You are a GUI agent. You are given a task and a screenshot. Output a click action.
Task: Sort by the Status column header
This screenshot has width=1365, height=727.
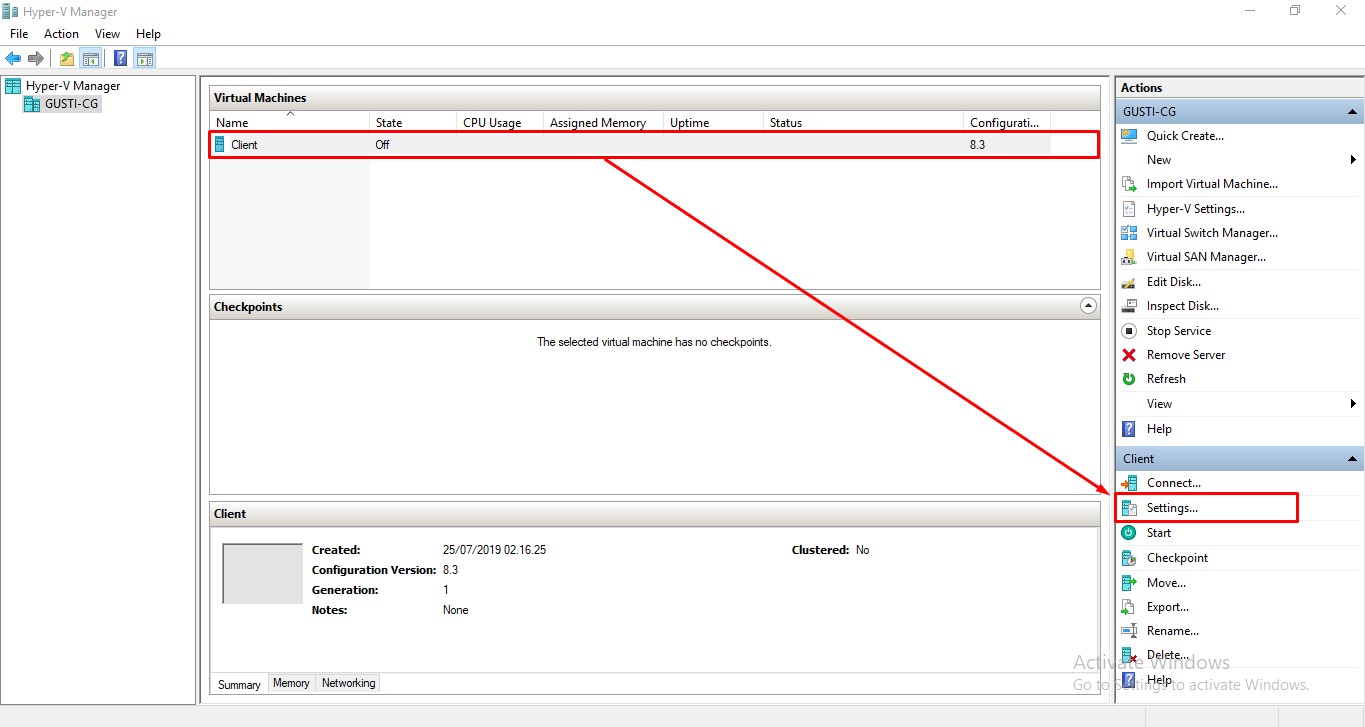[864, 123]
